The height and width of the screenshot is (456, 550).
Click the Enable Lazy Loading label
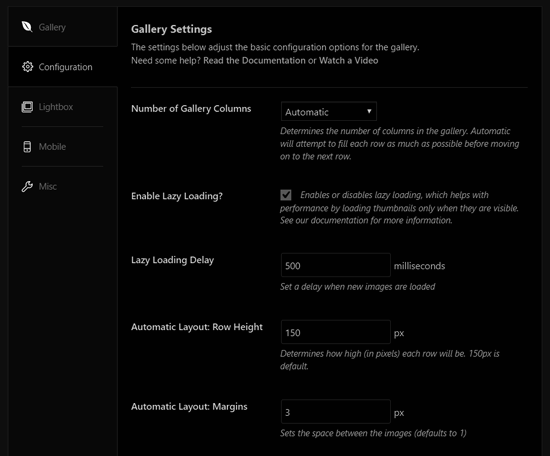pyautogui.click(x=177, y=196)
